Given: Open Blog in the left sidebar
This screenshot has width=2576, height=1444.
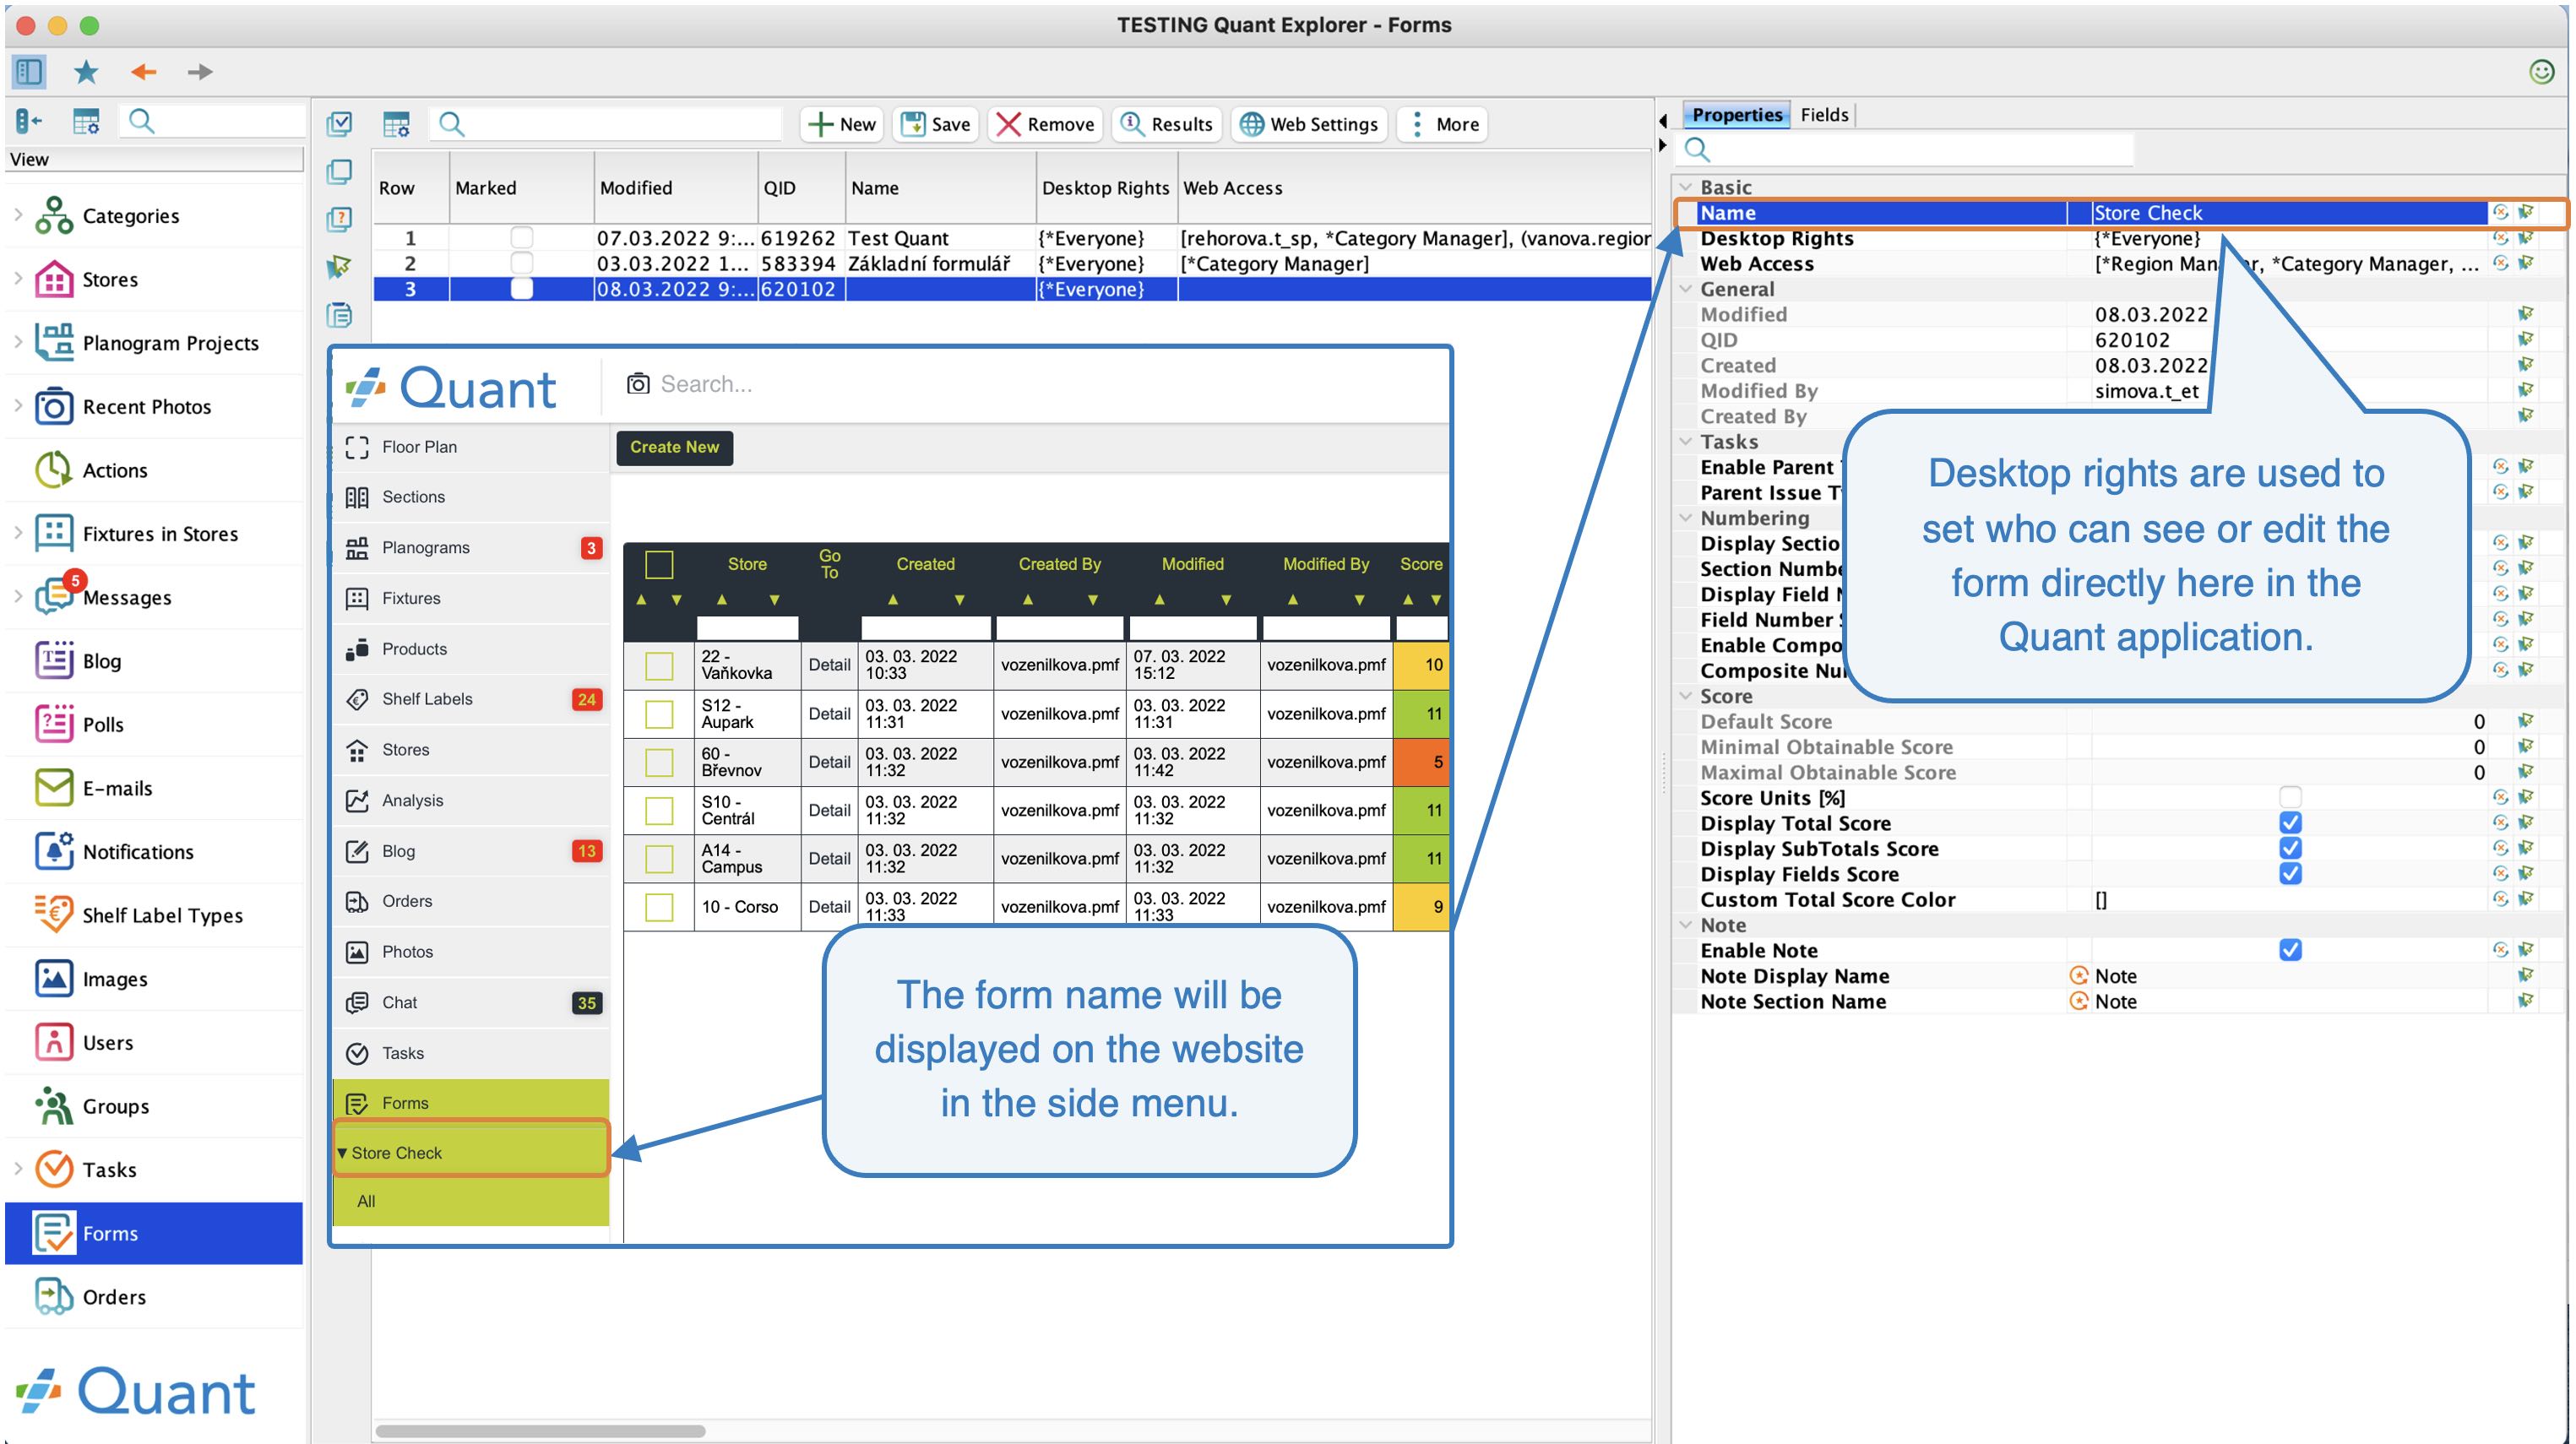Looking at the screenshot, I should click(x=101, y=661).
